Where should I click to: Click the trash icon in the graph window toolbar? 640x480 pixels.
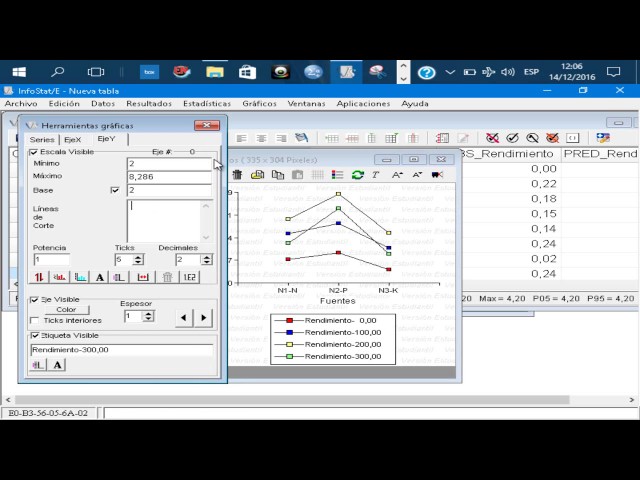click(237, 175)
